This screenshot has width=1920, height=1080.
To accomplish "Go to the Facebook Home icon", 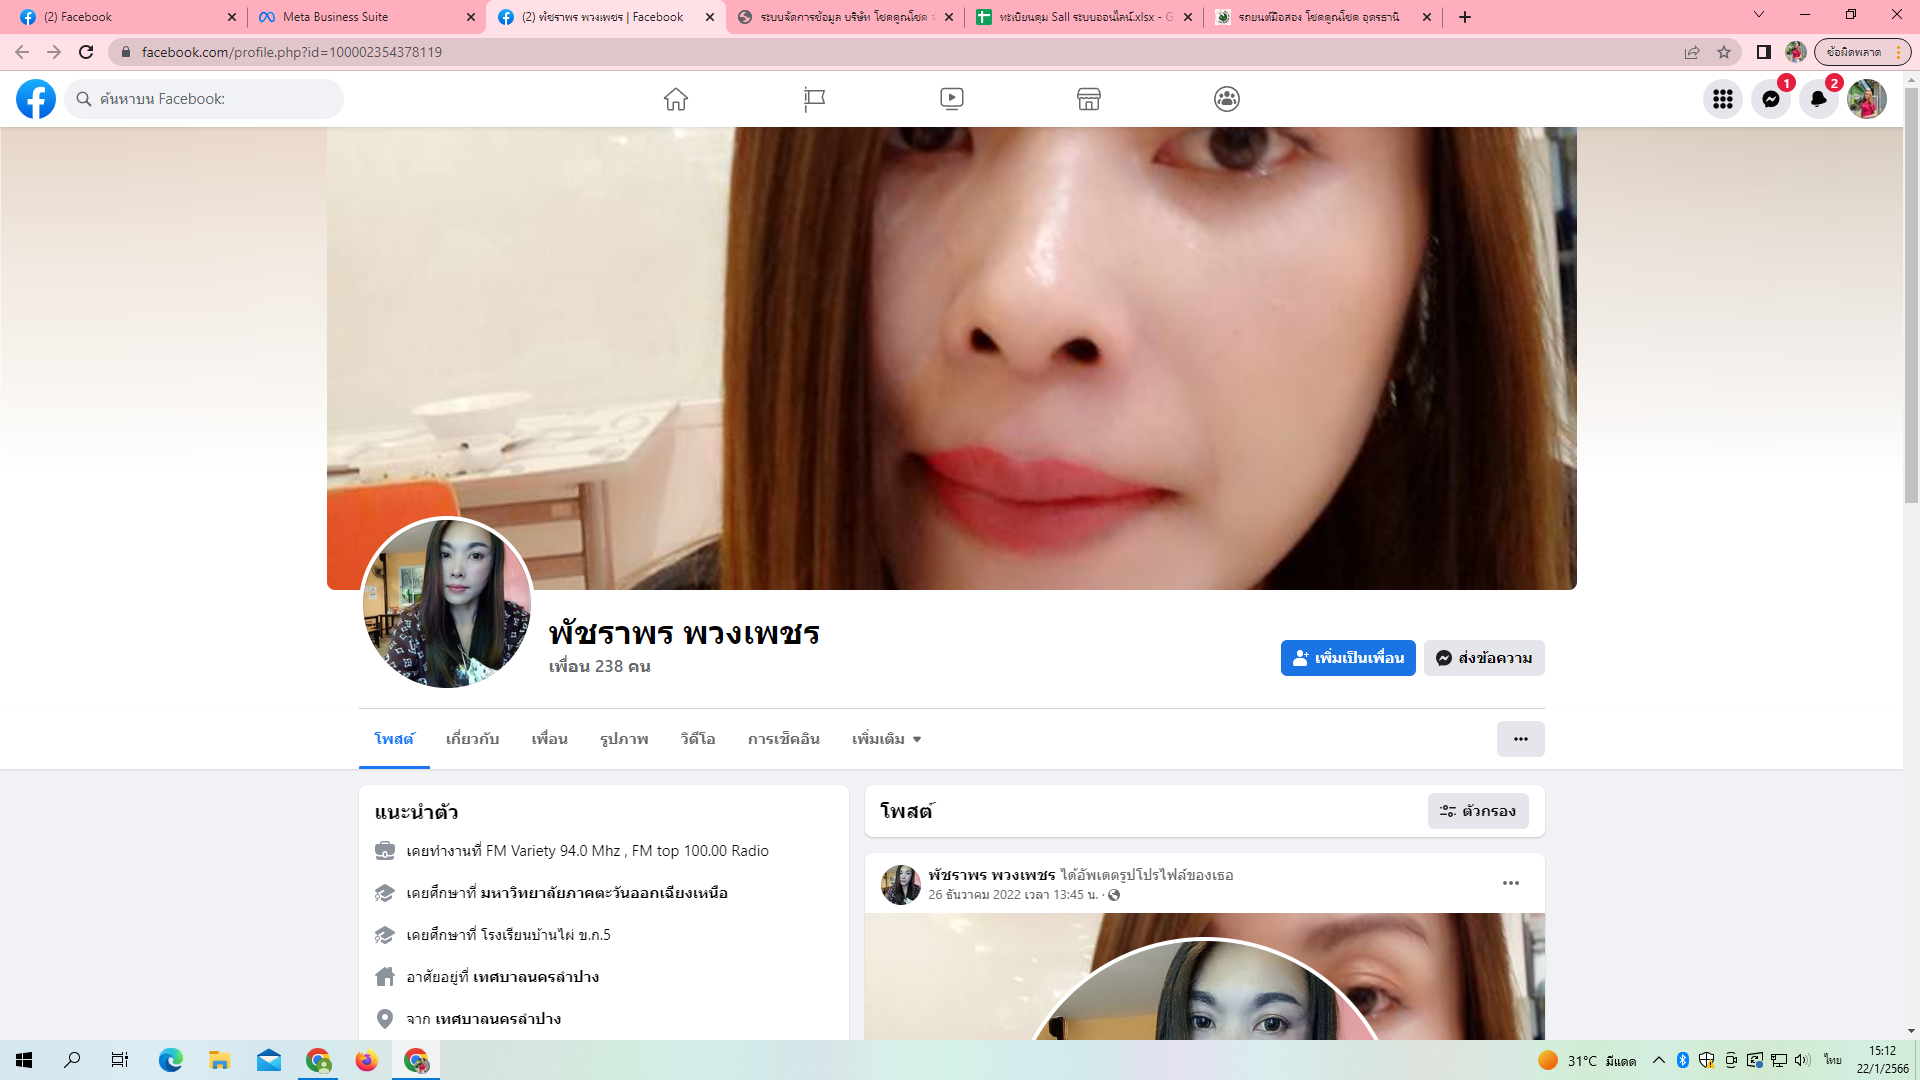I will click(676, 99).
